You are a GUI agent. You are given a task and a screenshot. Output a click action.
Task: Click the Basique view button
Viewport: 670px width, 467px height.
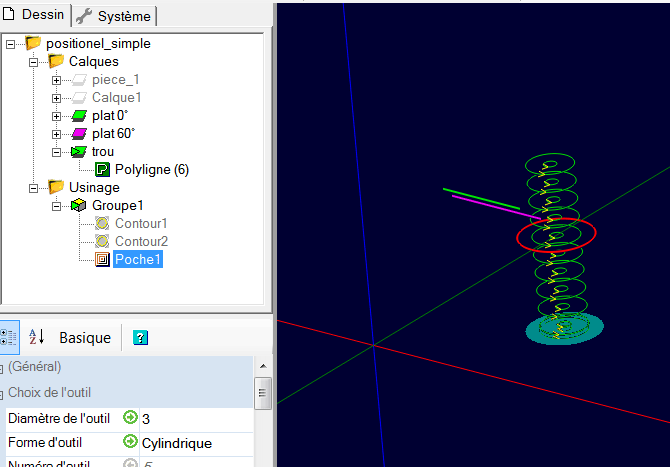pos(85,338)
